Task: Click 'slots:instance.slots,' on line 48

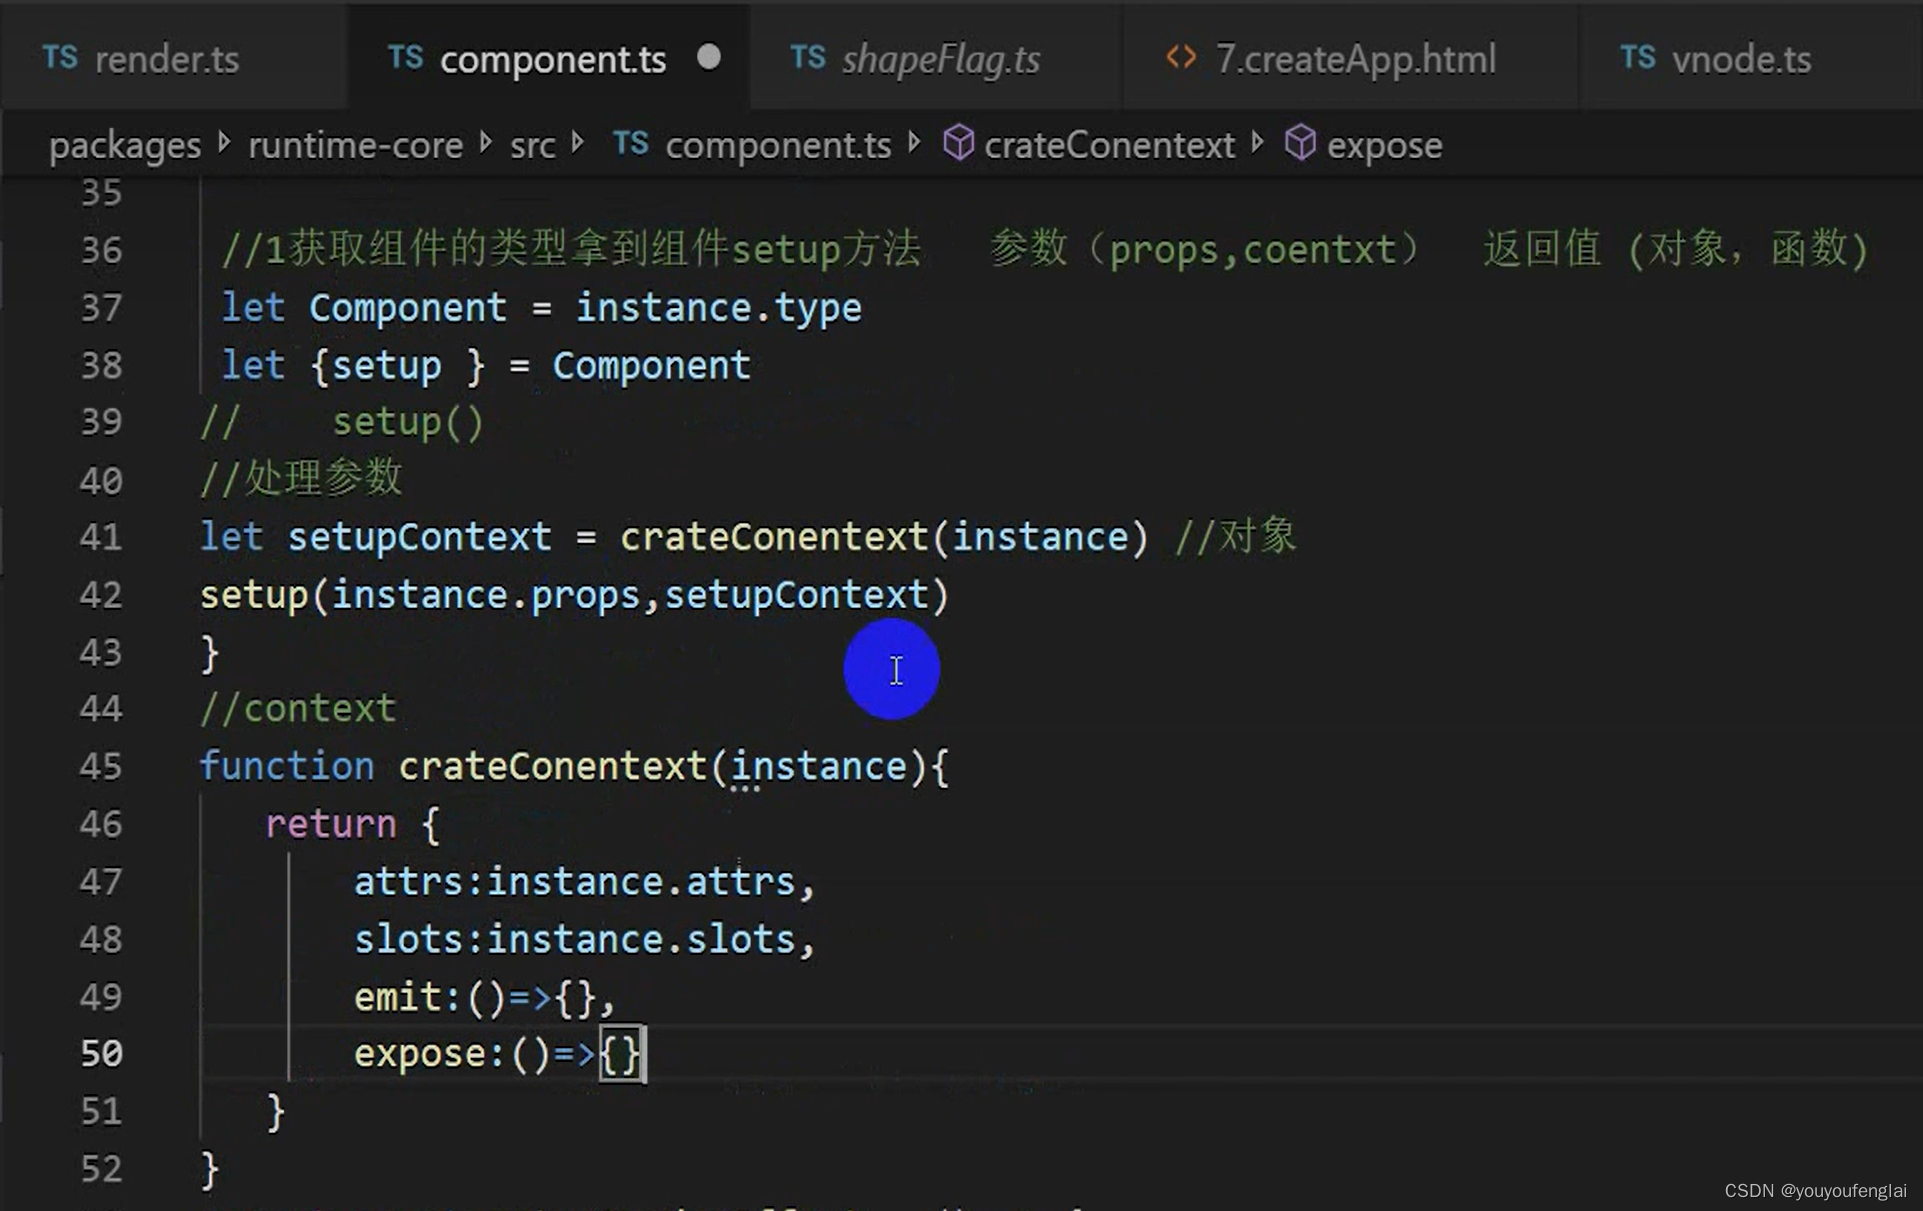Action: pyautogui.click(x=585, y=940)
